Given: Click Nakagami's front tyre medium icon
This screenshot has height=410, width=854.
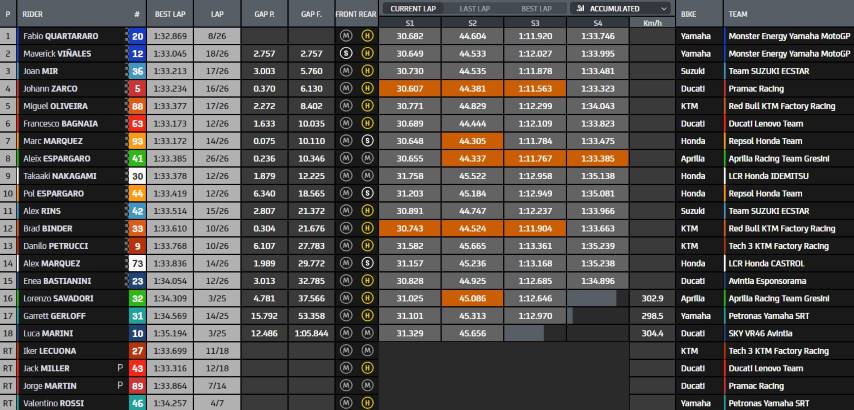Looking at the screenshot, I should (x=345, y=176).
